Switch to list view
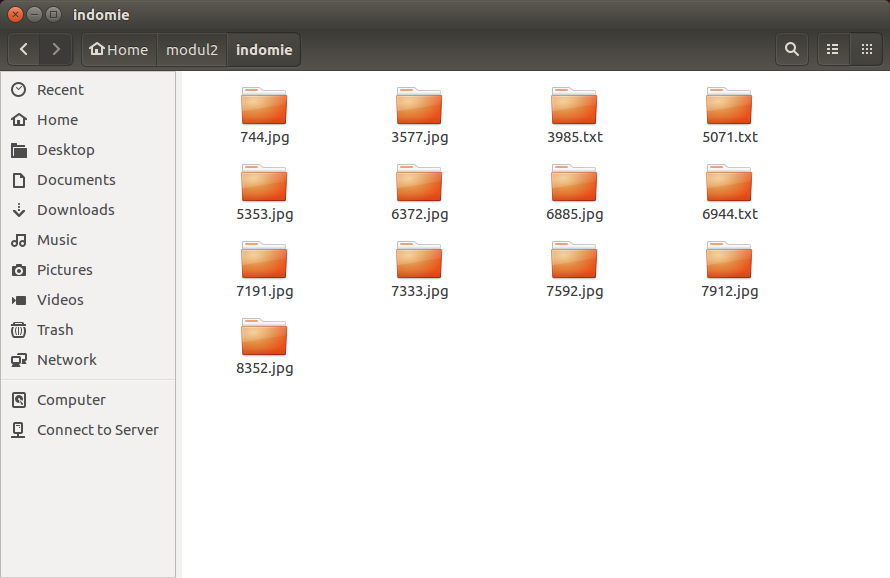The width and height of the screenshot is (890, 578). pos(833,49)
